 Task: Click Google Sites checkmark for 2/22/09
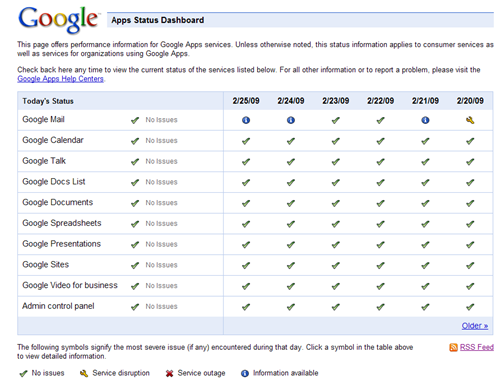point(380,265)
